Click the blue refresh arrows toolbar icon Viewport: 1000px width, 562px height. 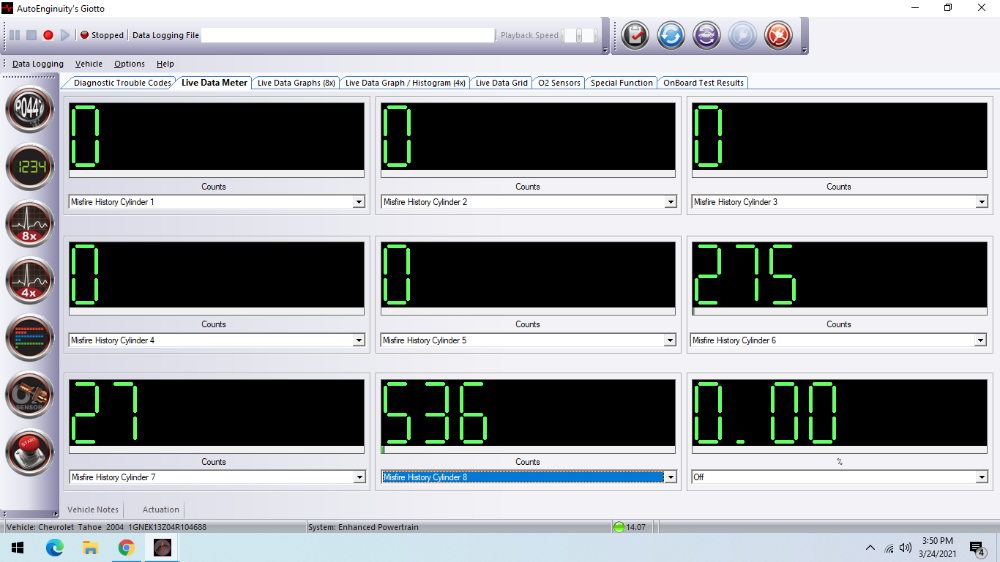click(670, 35)
